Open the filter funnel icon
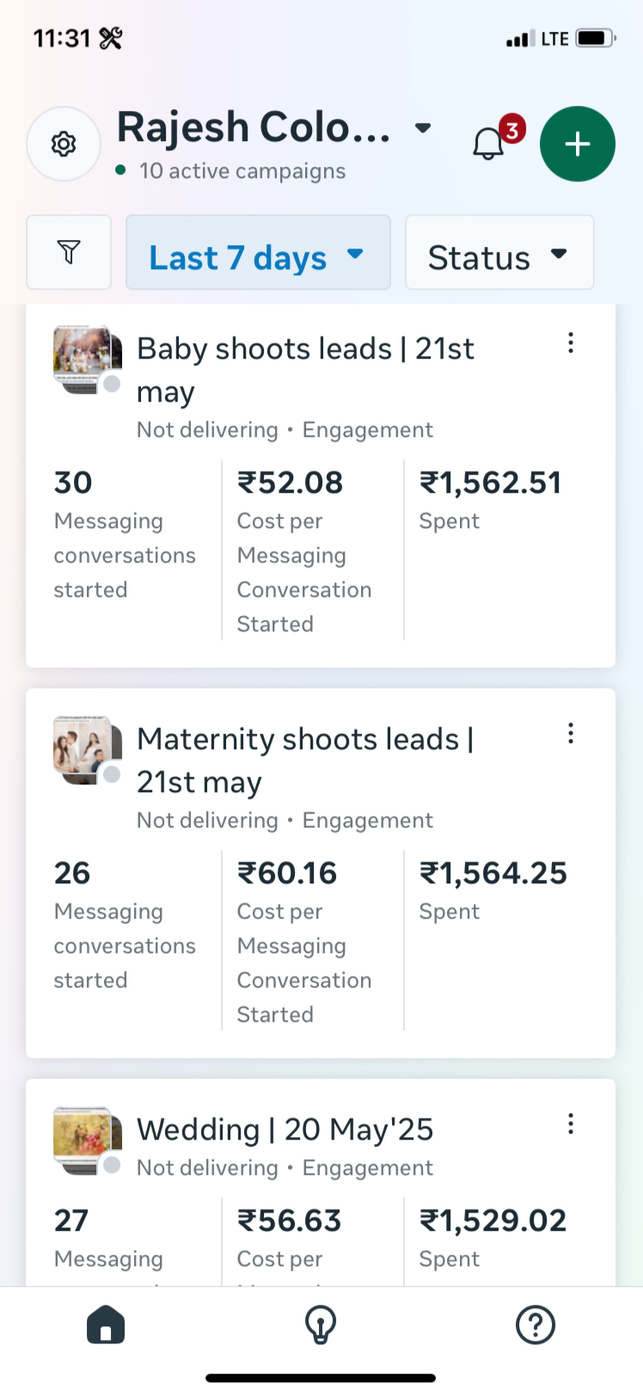643x1396 pixels. coord(68,252)
